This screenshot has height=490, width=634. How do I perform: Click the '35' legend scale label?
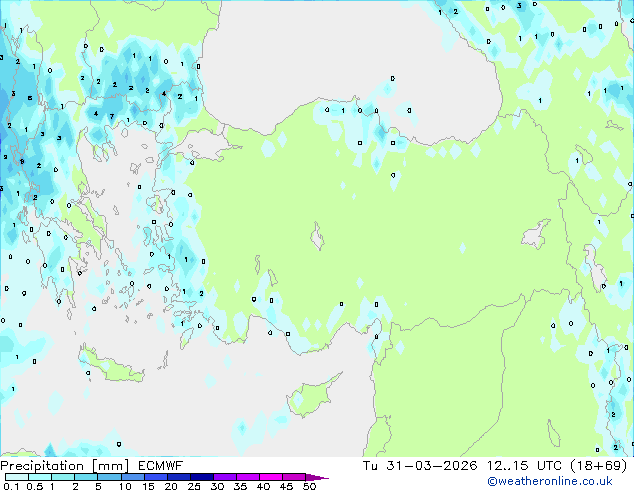[x=240, y=486]
